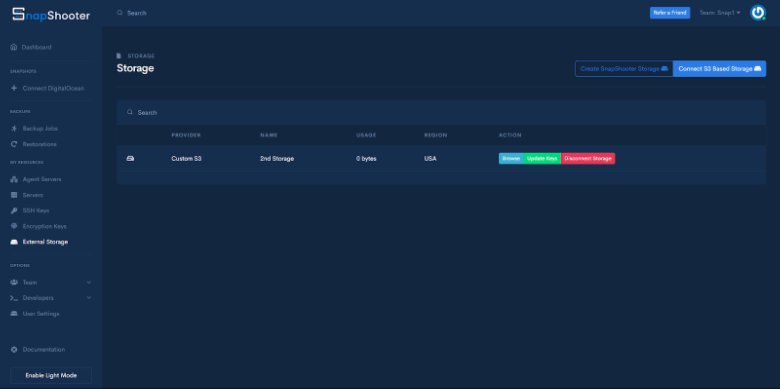Screen dimensions: 780x389
Task: Click the '2nd Storage' name cell
Action: [277, 159]
